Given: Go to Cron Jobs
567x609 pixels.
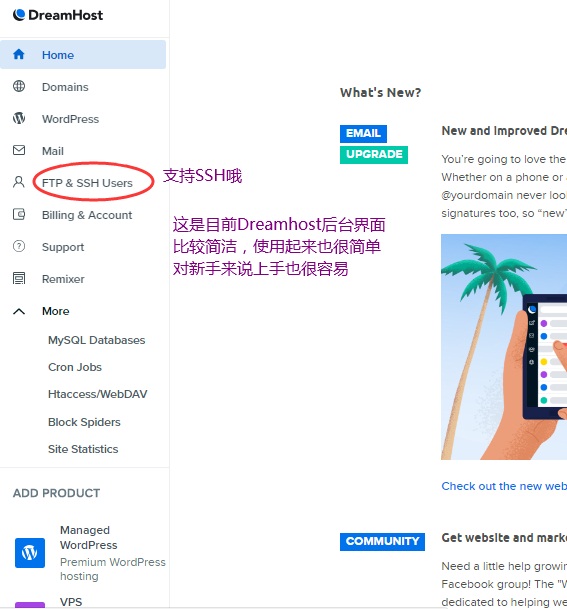Looking at the screenshot, I should (75, 367).
